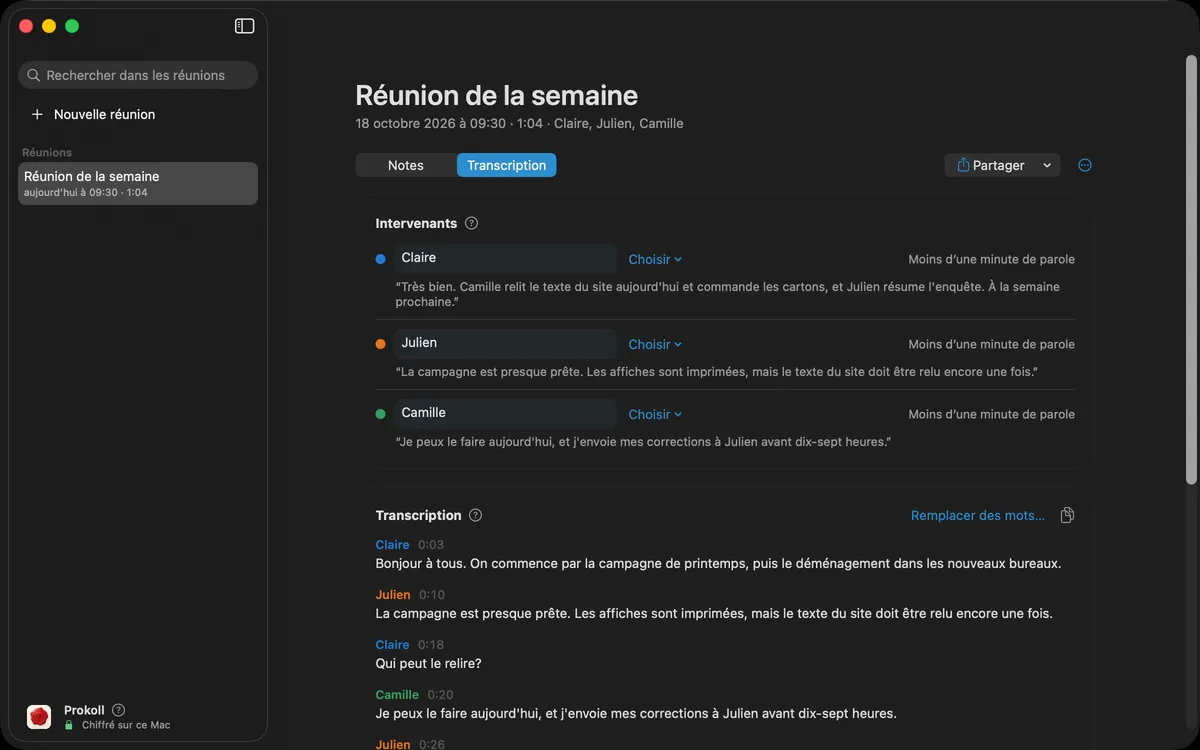The height and width of the screenshot is (750, 1200).
Task: Edit the Julien speaker name field
Action: 505,343
